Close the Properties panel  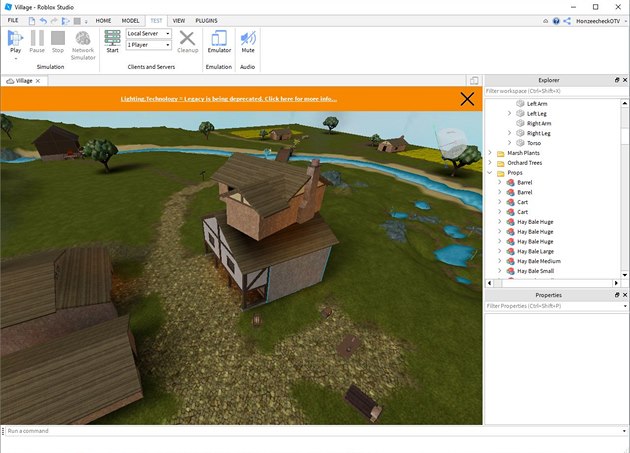[625, 295]
